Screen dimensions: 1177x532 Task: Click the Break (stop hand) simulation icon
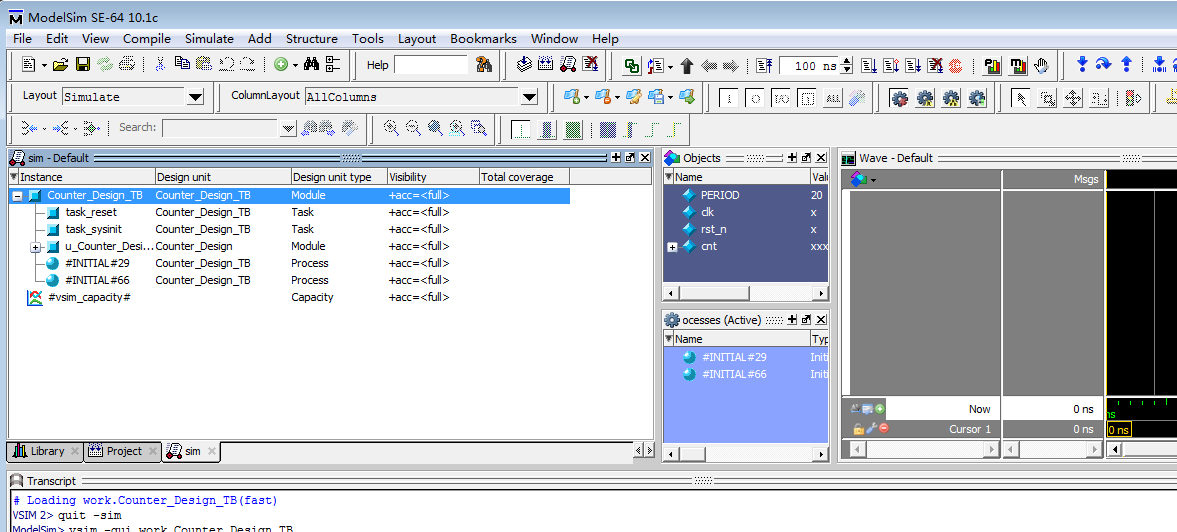(1042, 66)
